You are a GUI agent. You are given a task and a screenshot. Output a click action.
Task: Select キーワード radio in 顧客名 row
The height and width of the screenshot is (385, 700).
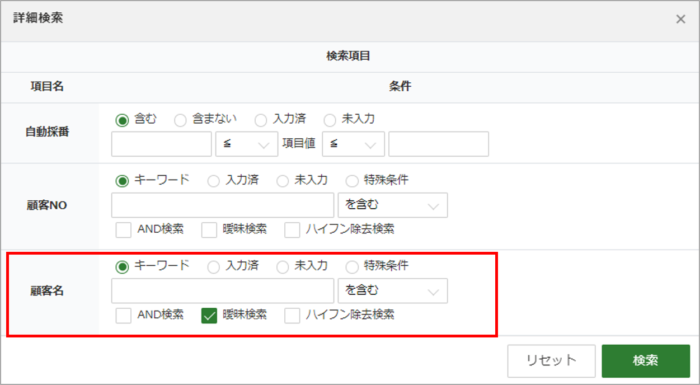(122, 267)
